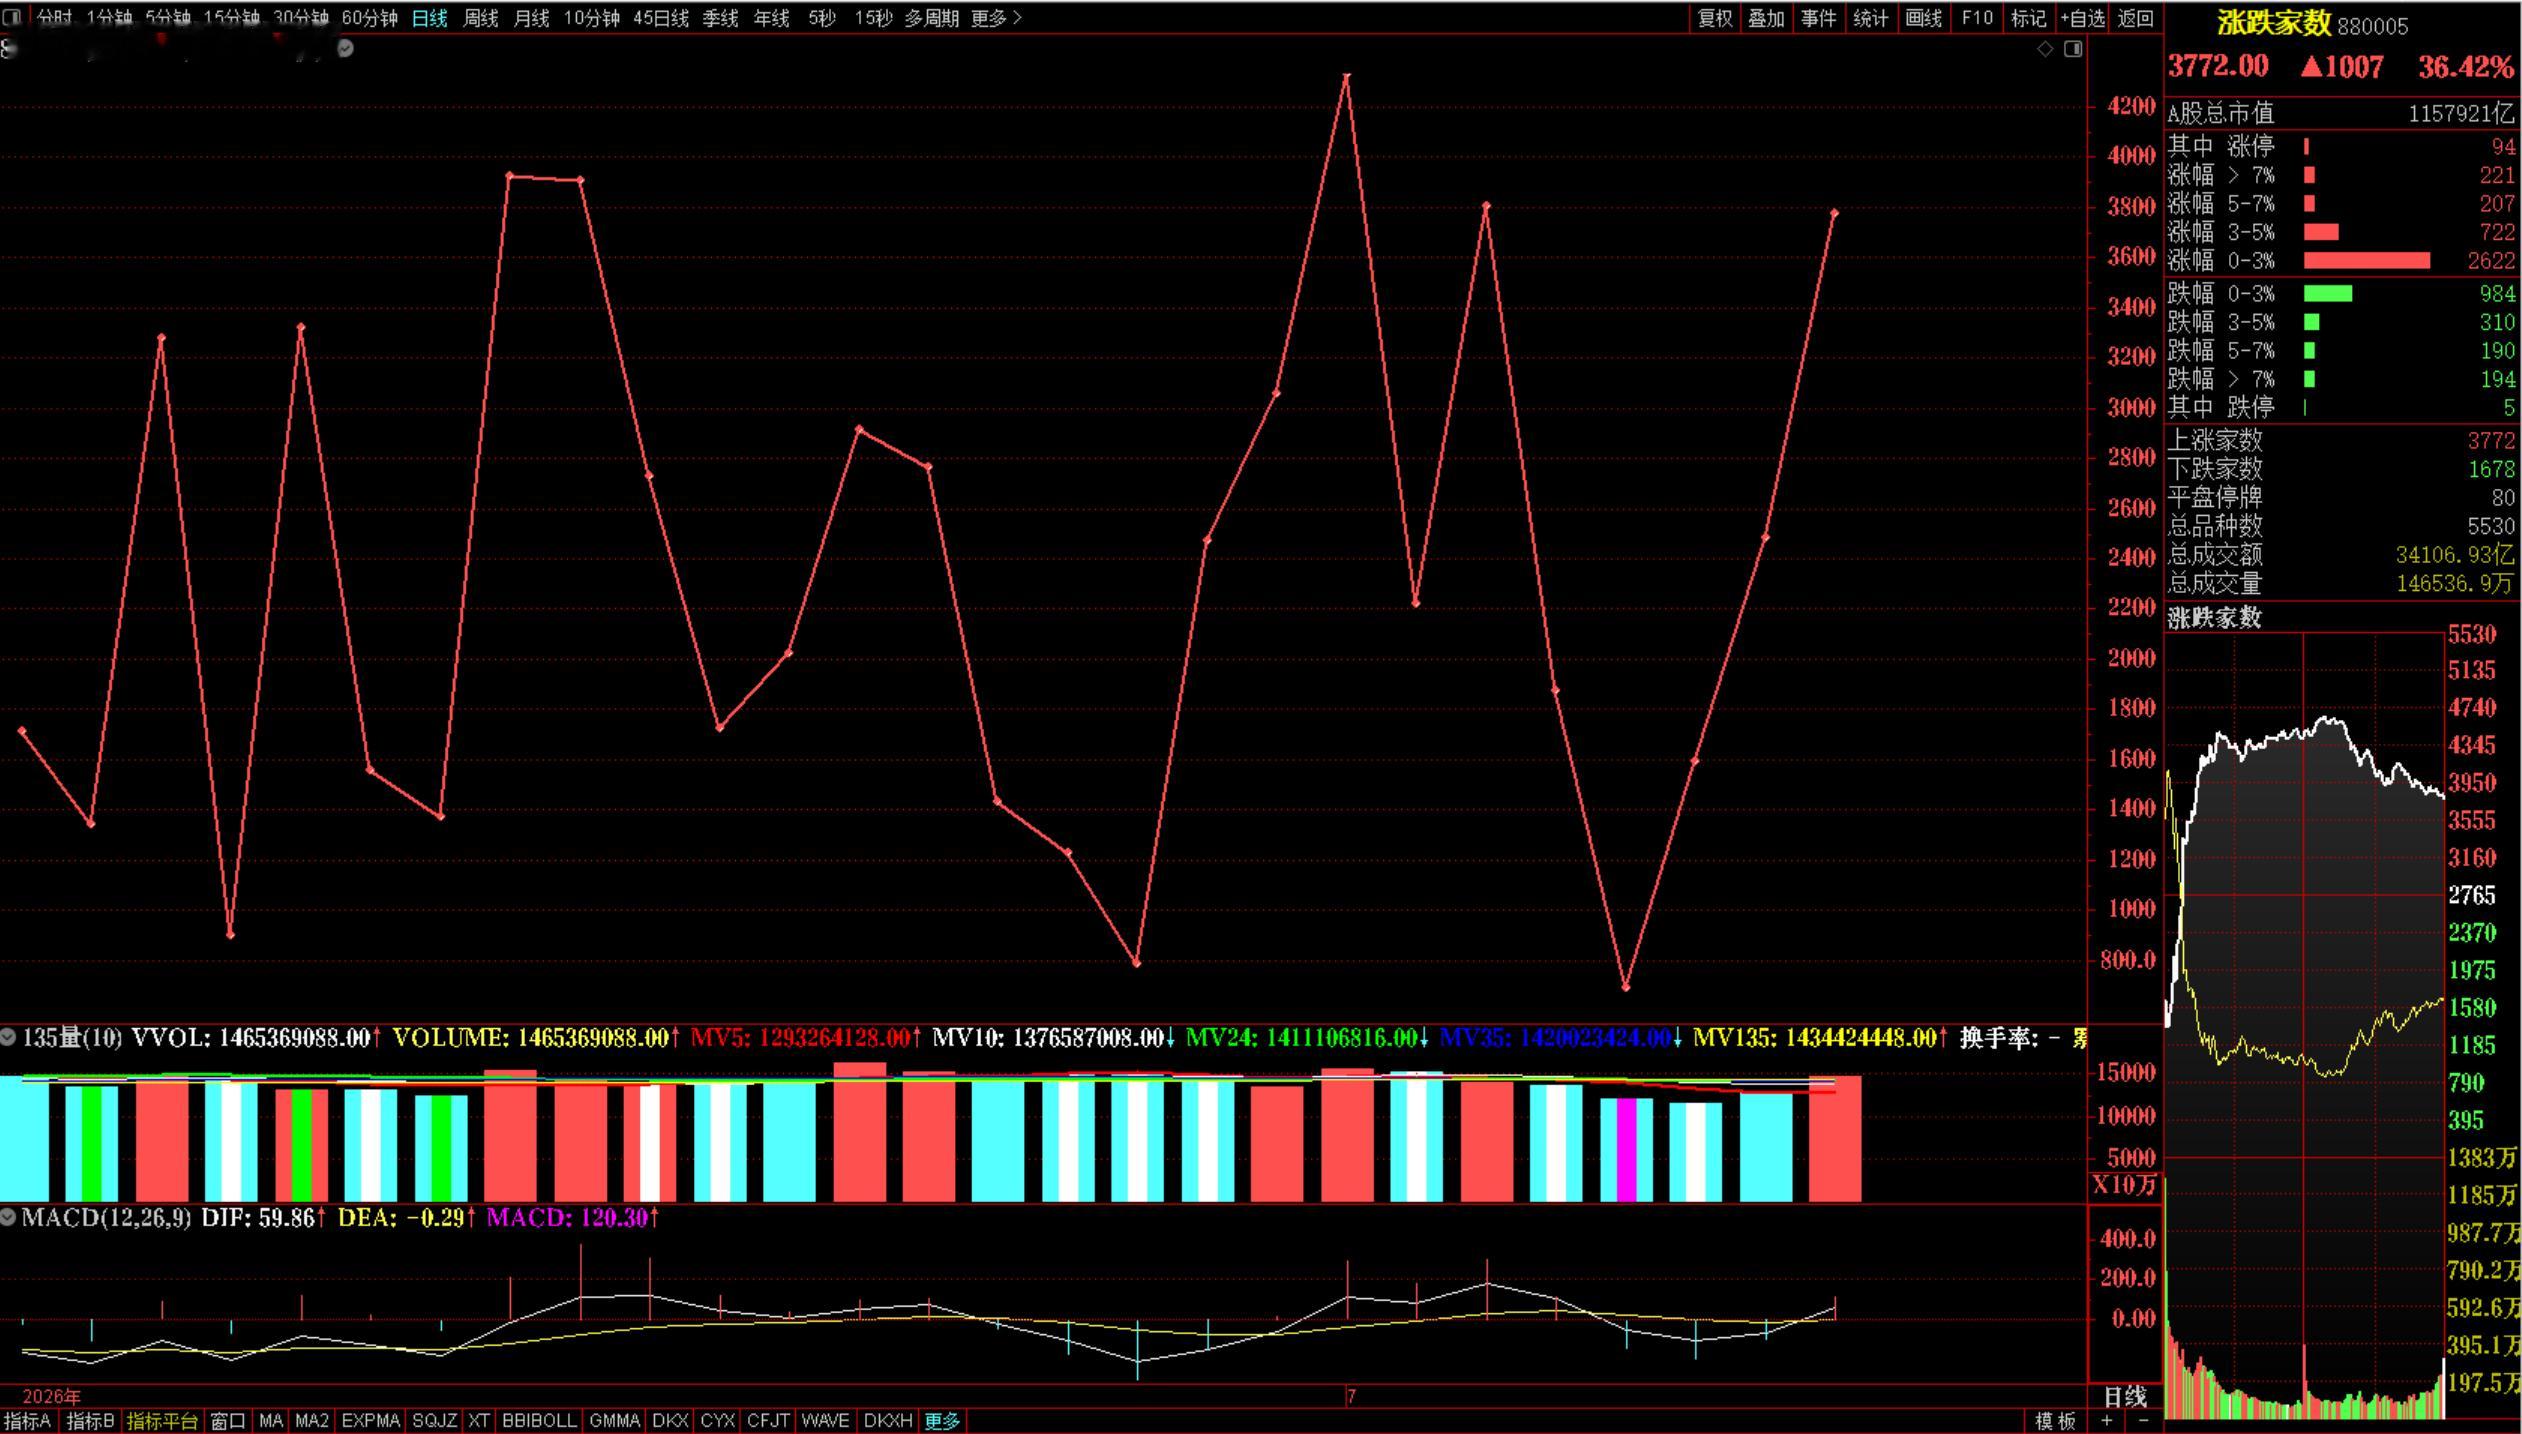Open the 模板 template button

coord(2055,1421)
